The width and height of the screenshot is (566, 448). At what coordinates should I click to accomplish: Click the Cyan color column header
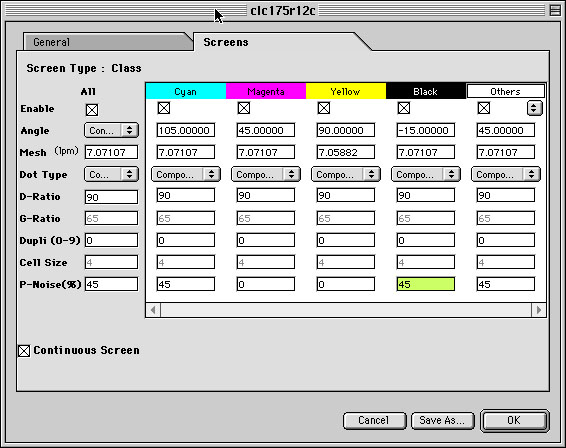pyautogui.click(x=186, y=91)
